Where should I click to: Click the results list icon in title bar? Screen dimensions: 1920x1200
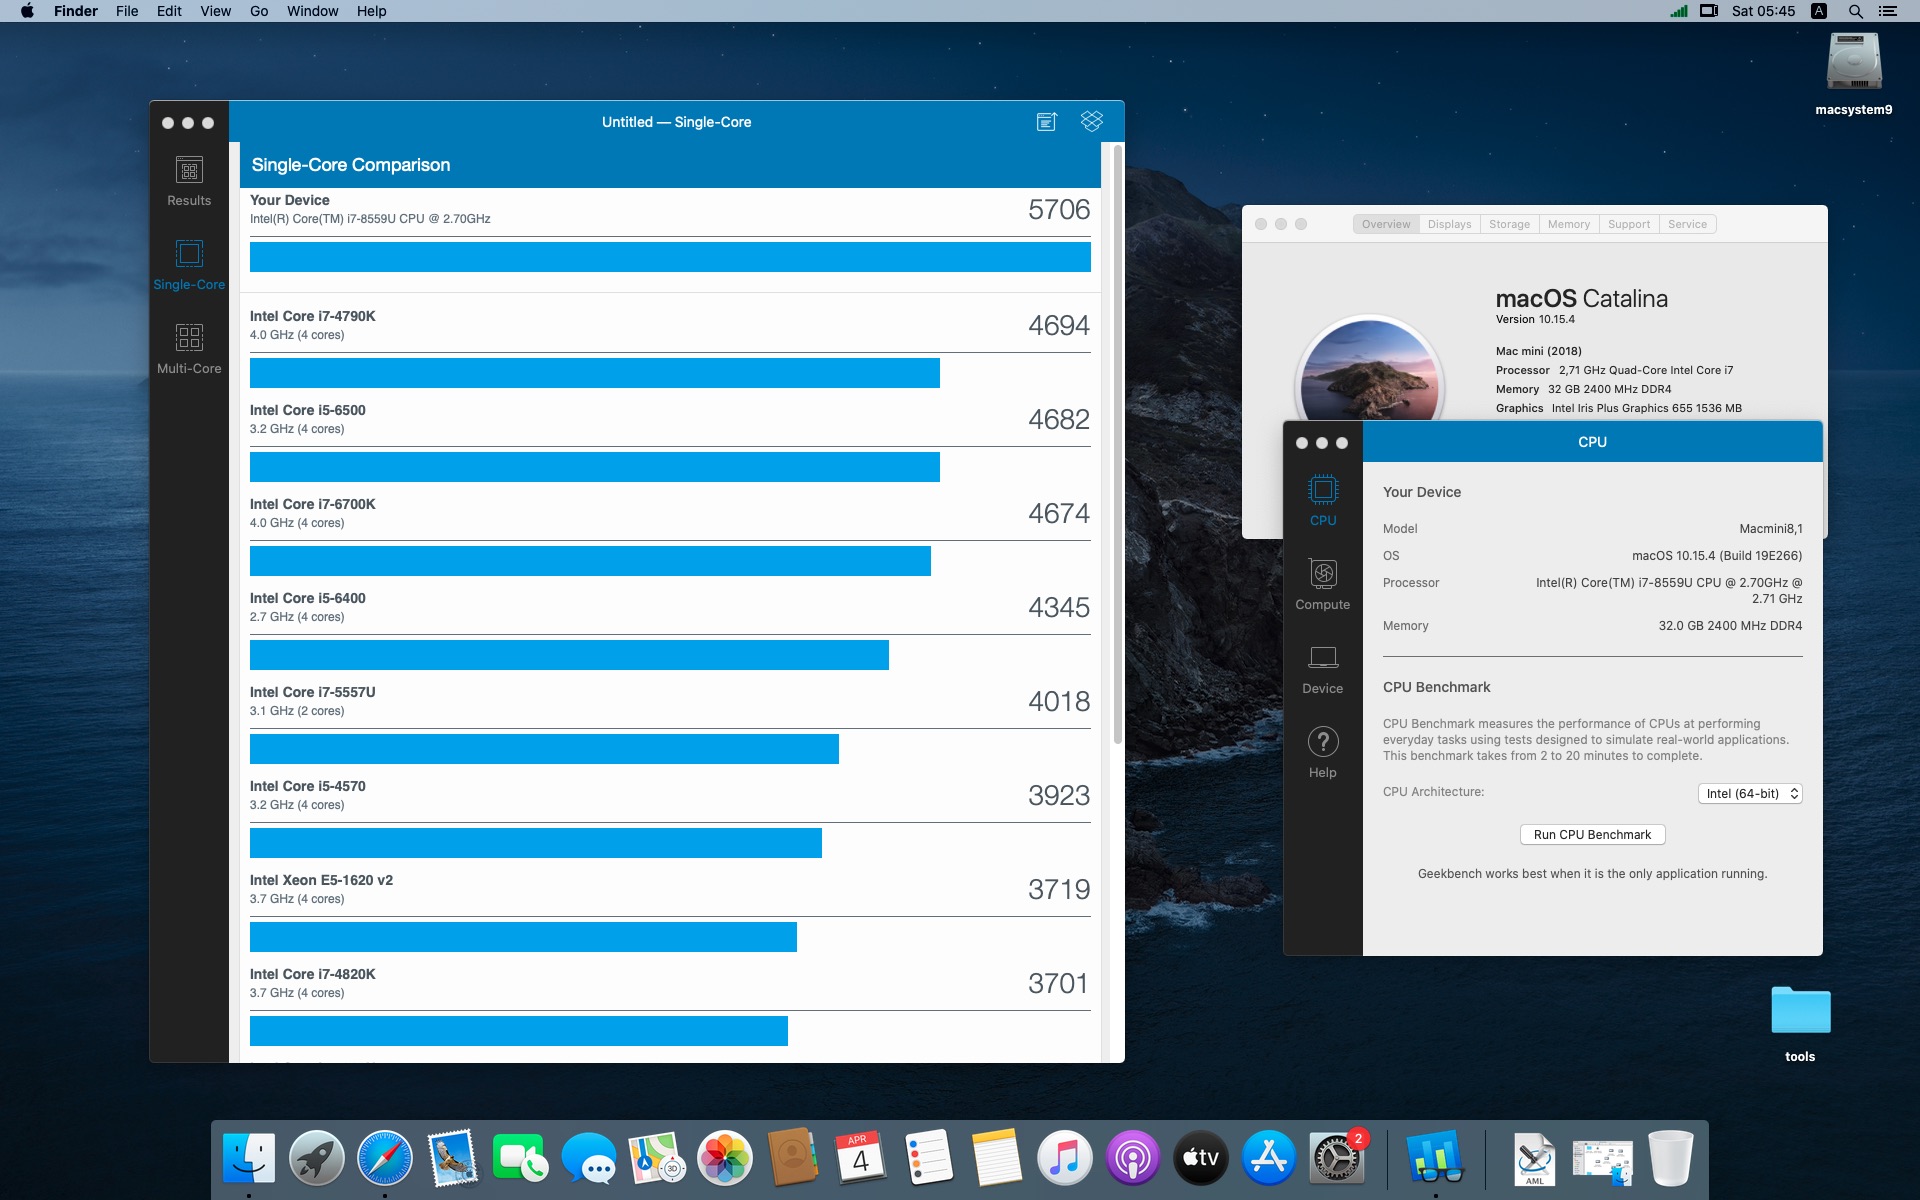pos(1046,121)
